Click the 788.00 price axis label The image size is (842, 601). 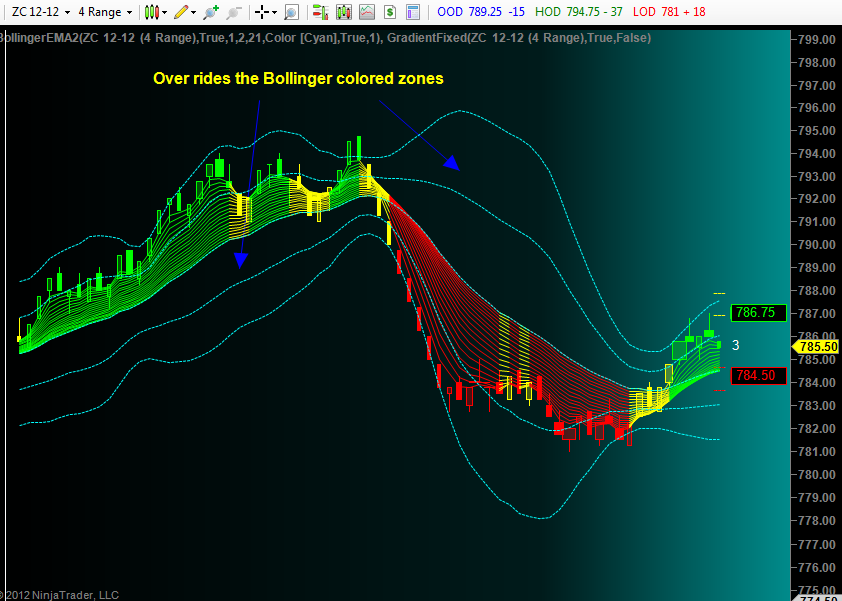pos(816,291)
